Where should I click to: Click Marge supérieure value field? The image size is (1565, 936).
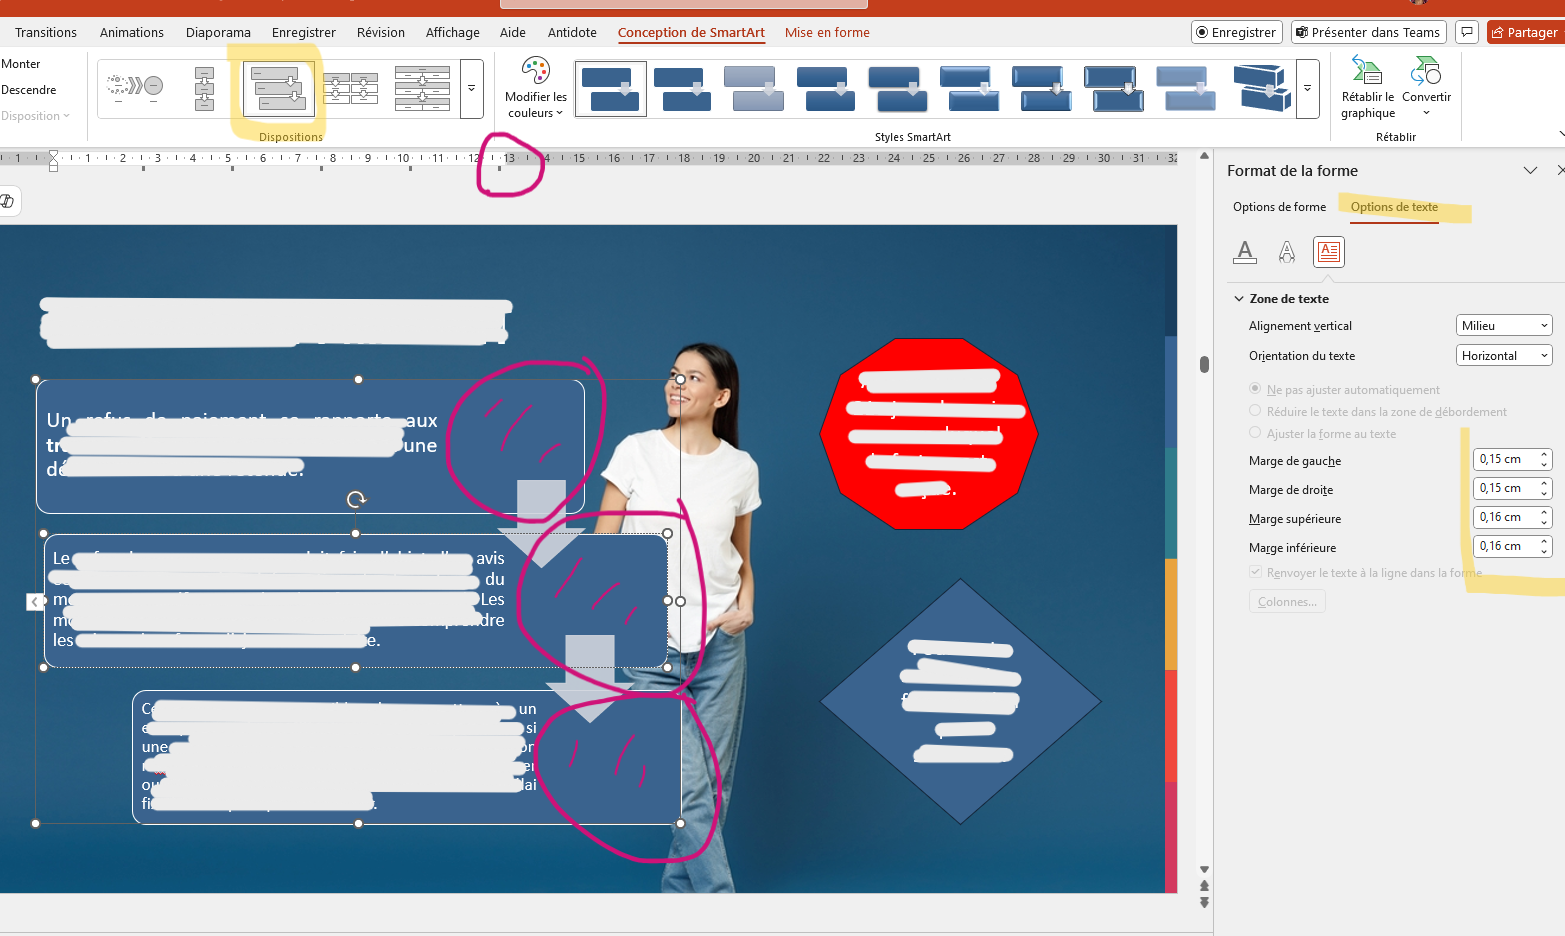coord(1505,517)
